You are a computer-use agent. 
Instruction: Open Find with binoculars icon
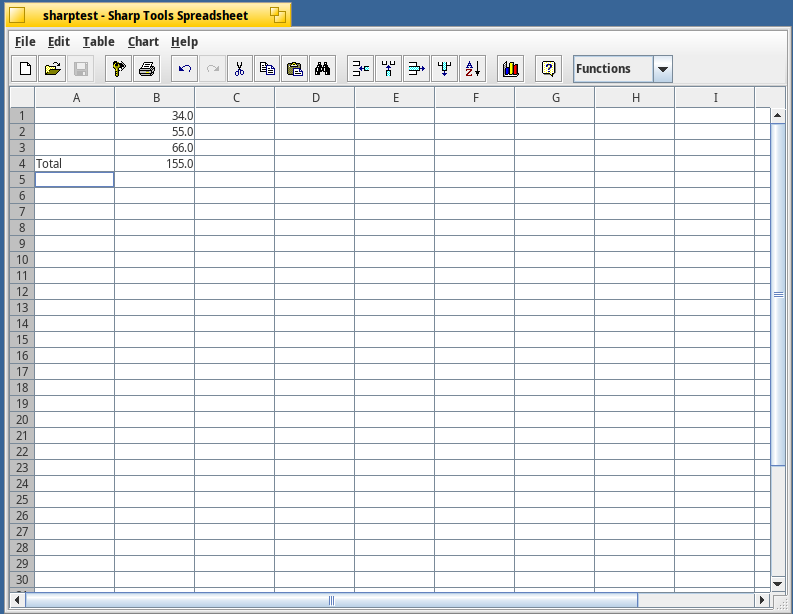click(x=322, y=69)
